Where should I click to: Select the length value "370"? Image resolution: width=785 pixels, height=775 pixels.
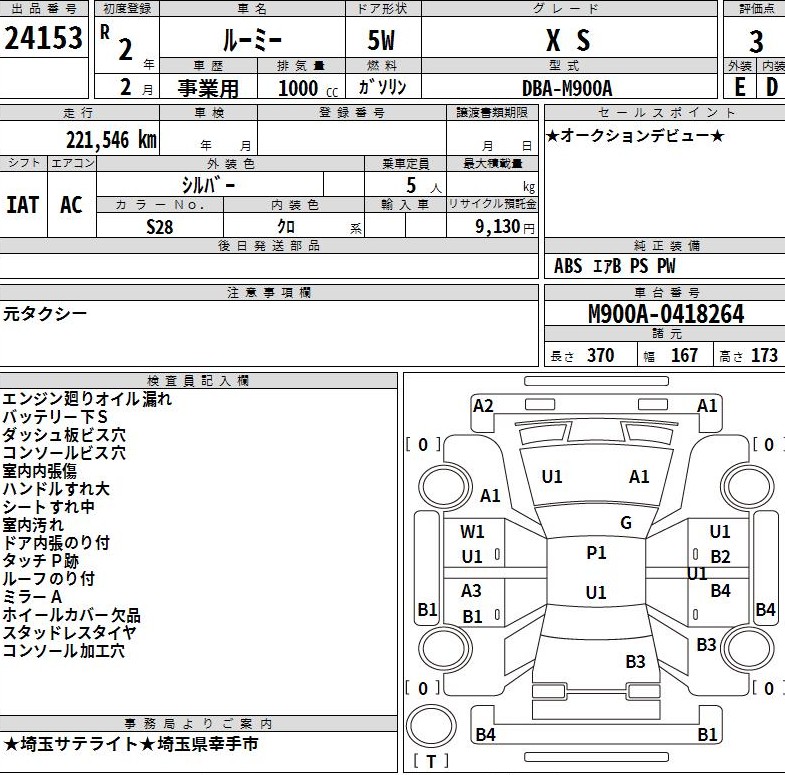point(600,355)
